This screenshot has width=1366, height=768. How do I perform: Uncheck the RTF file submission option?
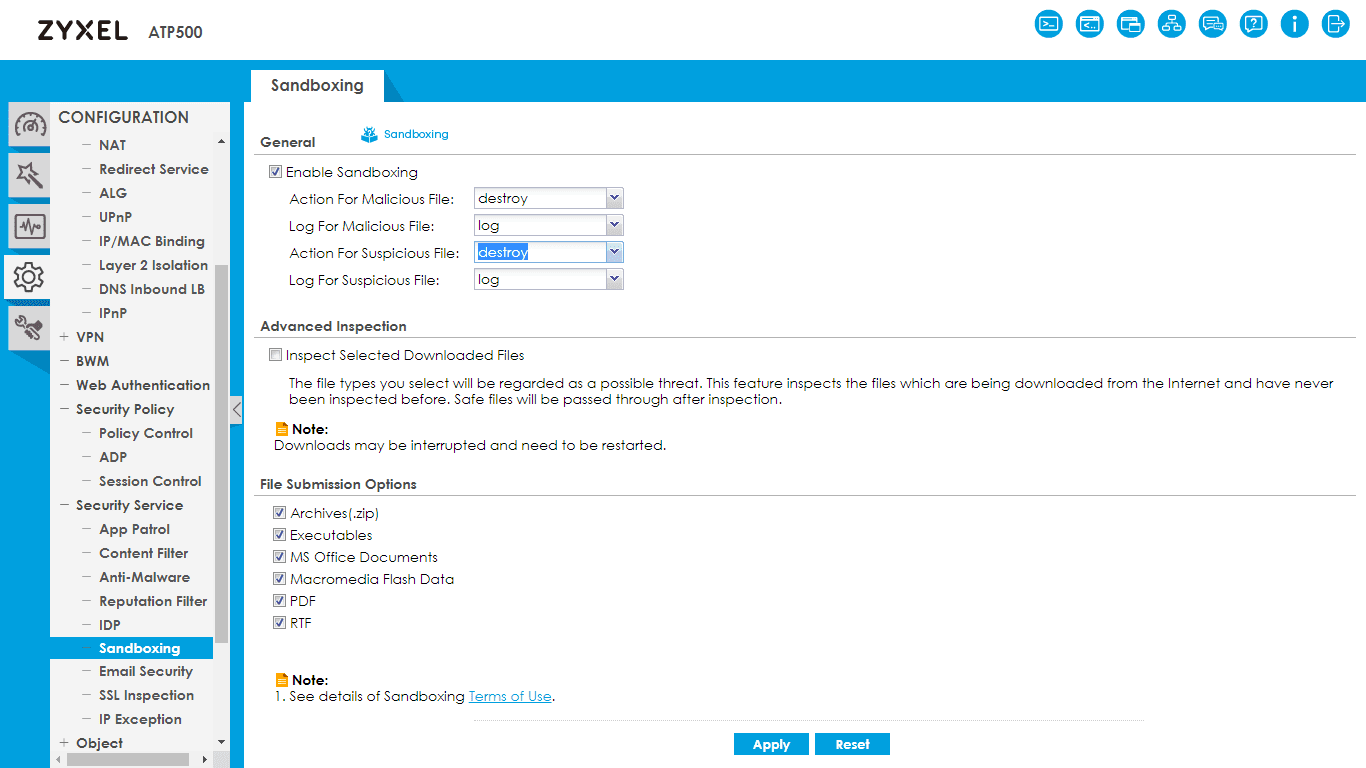coord(280,623)
